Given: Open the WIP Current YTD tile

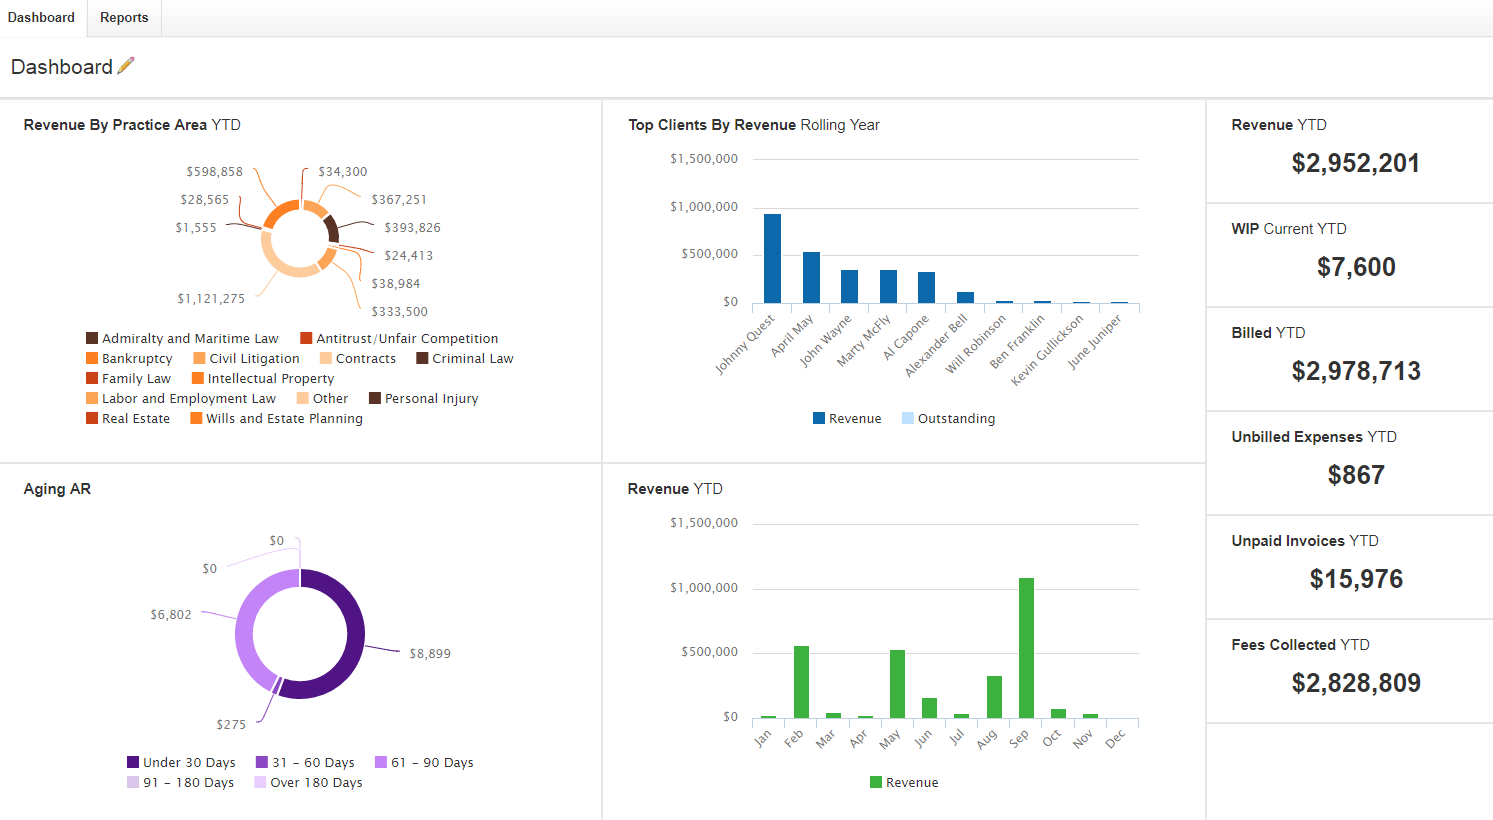Looking at the screenshot, I should pyautogui.click(x=1355, y=254).
